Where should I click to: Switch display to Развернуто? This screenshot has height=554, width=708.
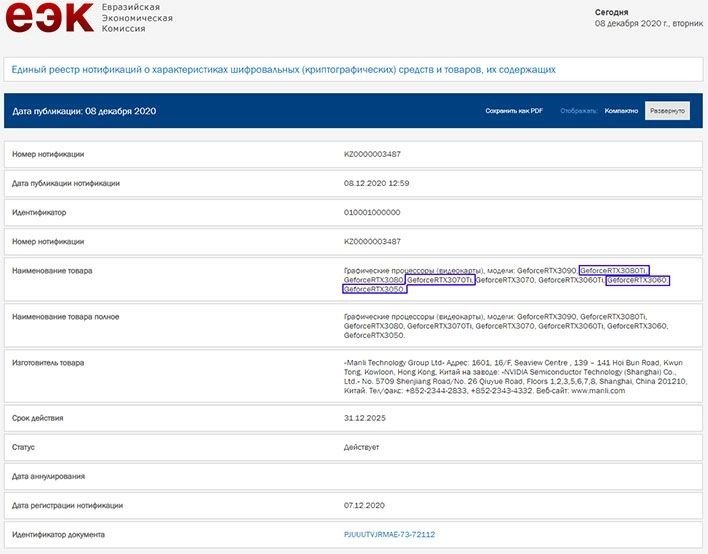point(667,111)
